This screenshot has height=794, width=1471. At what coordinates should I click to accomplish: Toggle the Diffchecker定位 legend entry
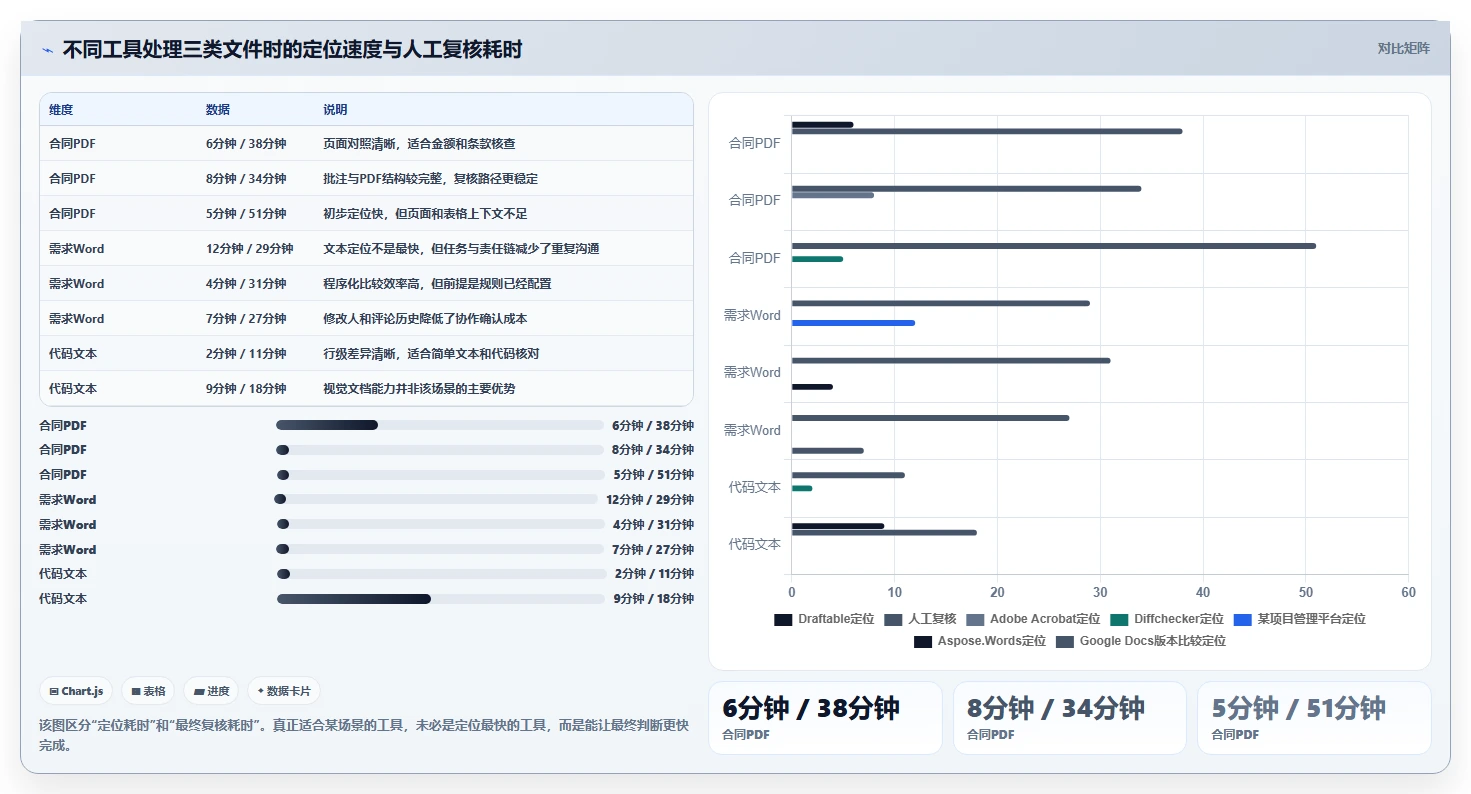click(1167, 619)
